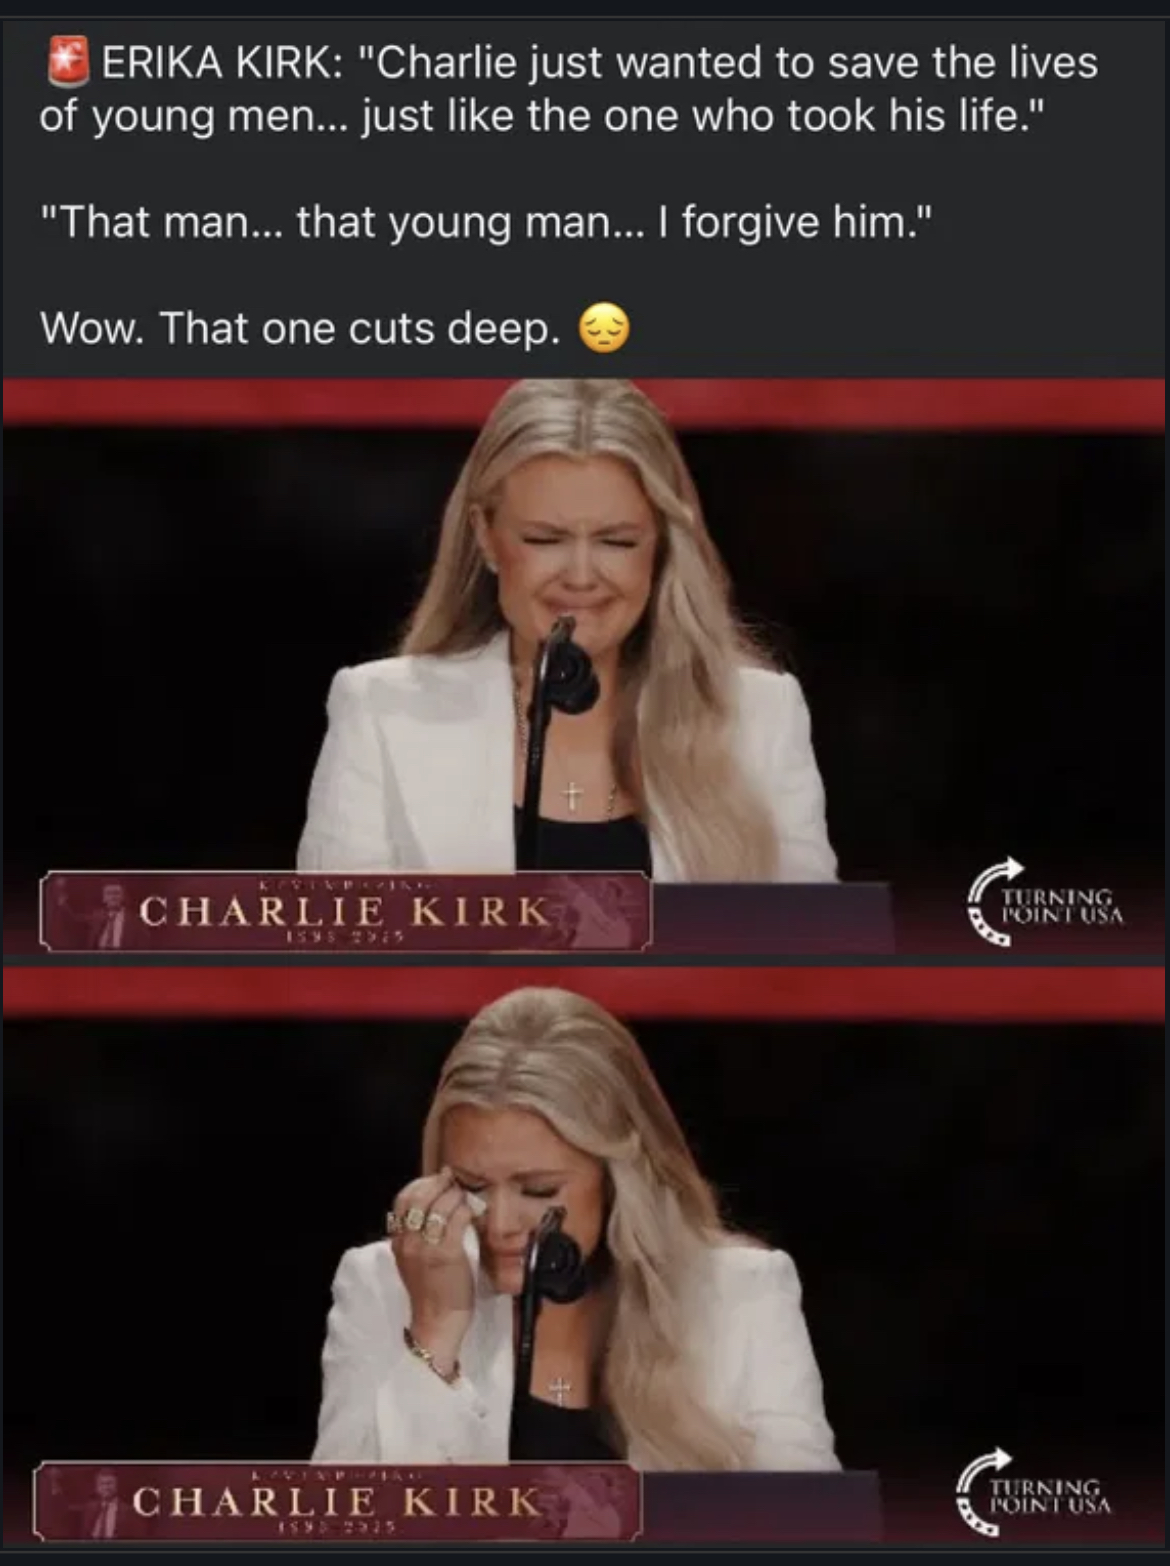Click the red stripe atop the first photo
The height and width of the screenshot is (1566, 1170).
point(585,403)
